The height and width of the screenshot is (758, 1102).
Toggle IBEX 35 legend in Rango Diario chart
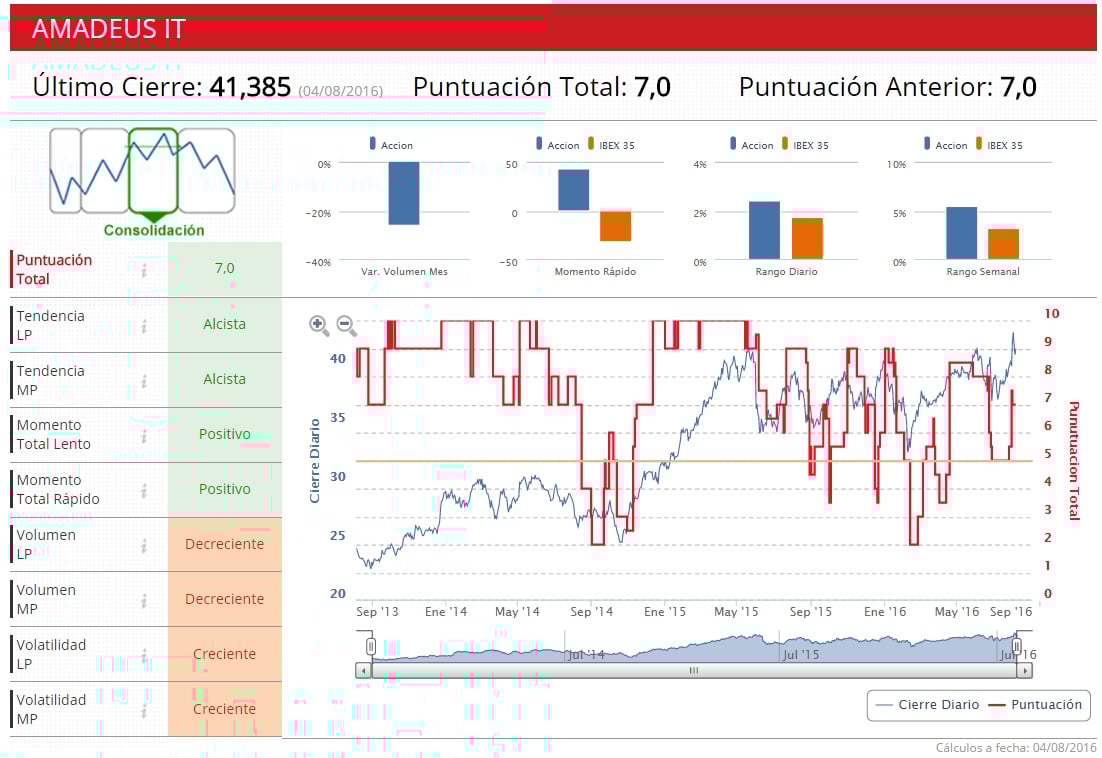(x=805, y=144)
